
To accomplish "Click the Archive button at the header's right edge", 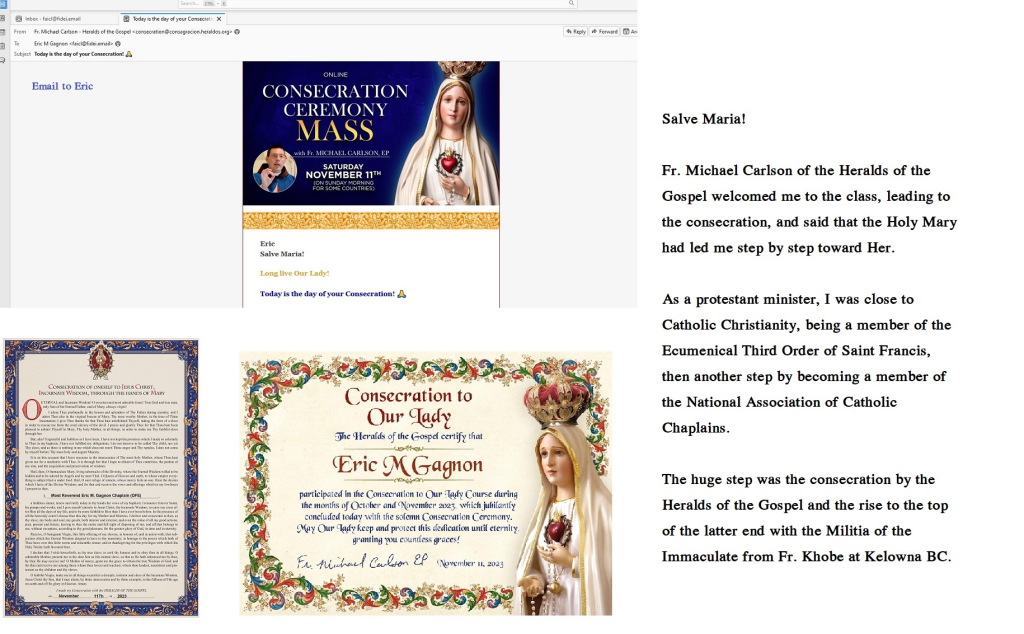I will pos(630,31).
